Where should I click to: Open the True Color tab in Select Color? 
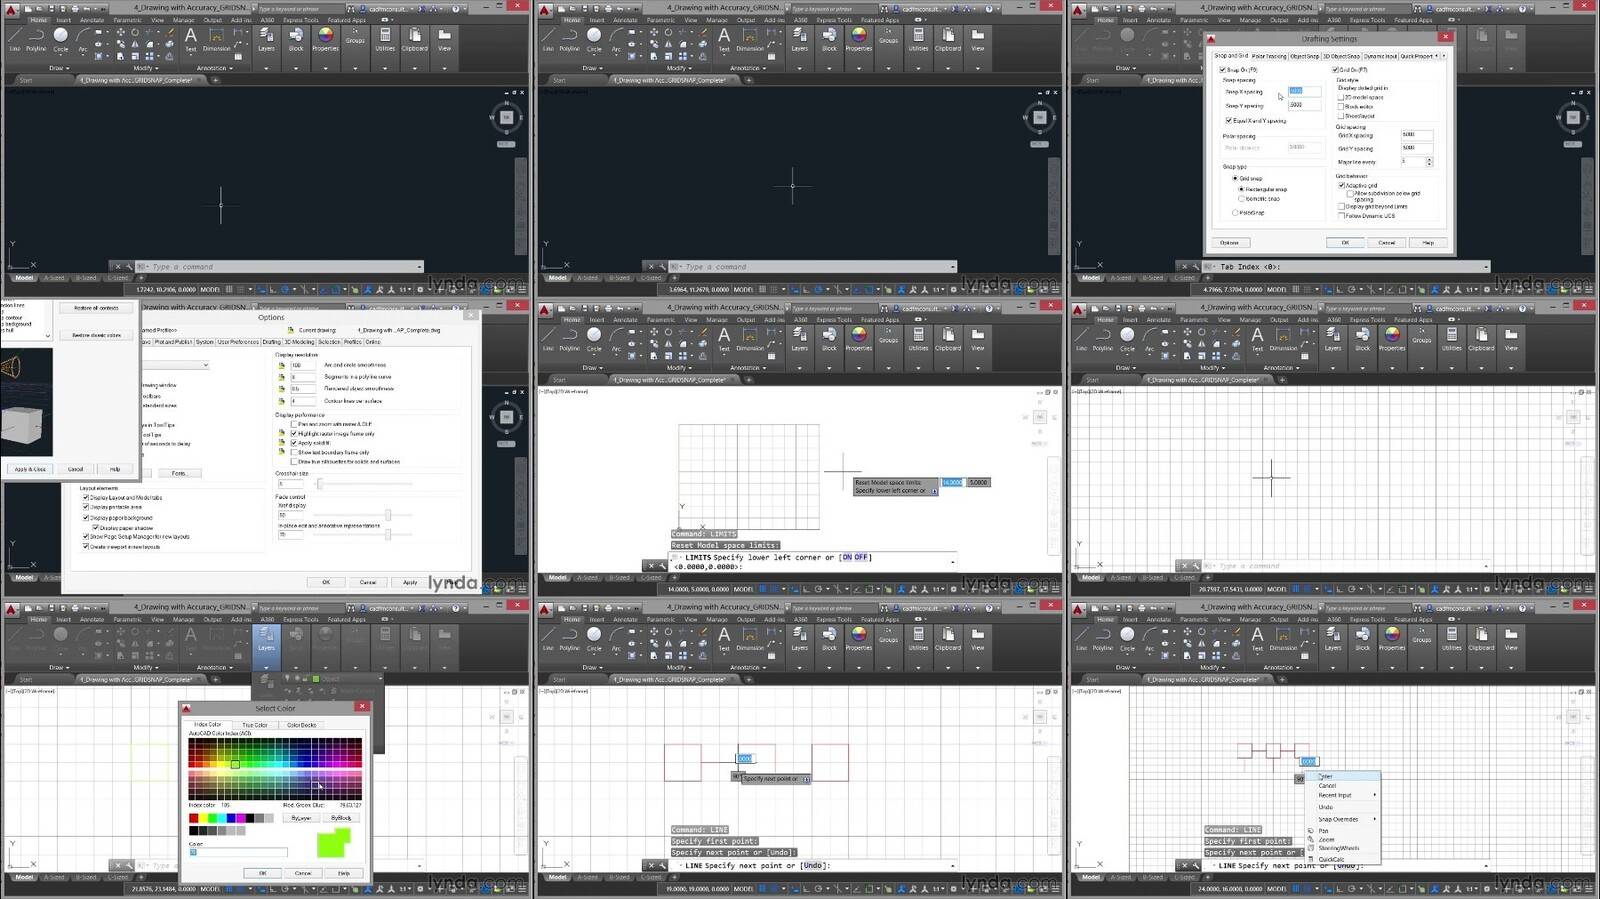(x=254, y=725)
